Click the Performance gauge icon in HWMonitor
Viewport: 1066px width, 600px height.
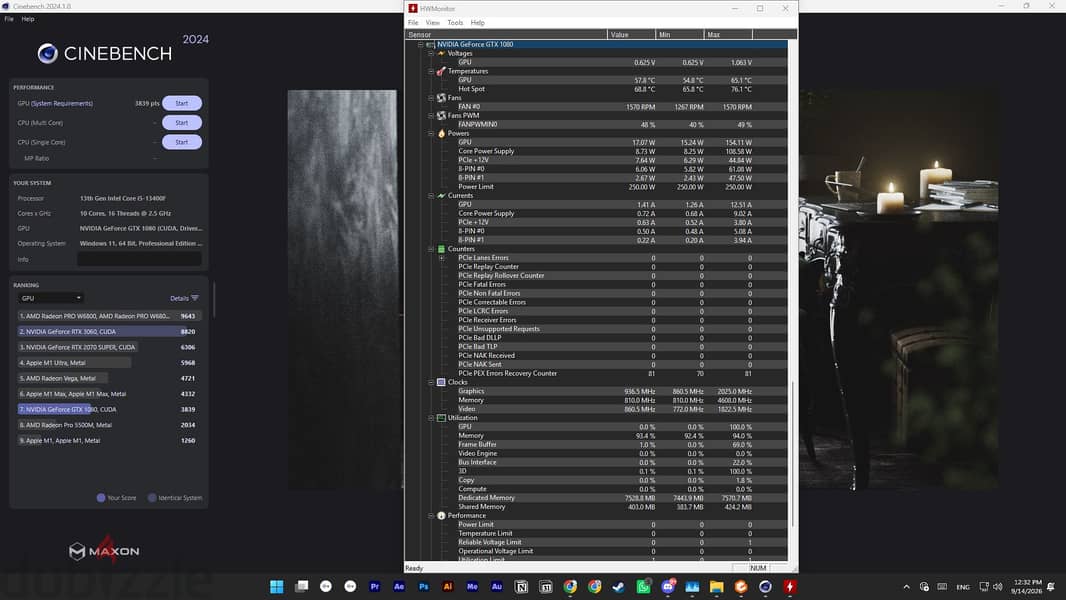(x=441, y=516)
